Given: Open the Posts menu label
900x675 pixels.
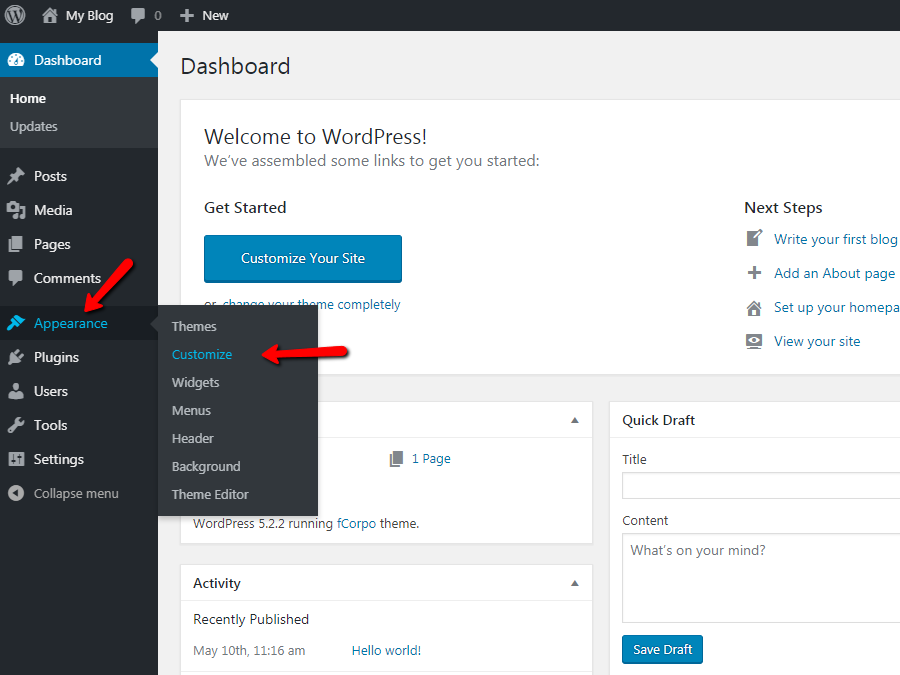Looking at the screenshot, I should [x=51, y=176].
